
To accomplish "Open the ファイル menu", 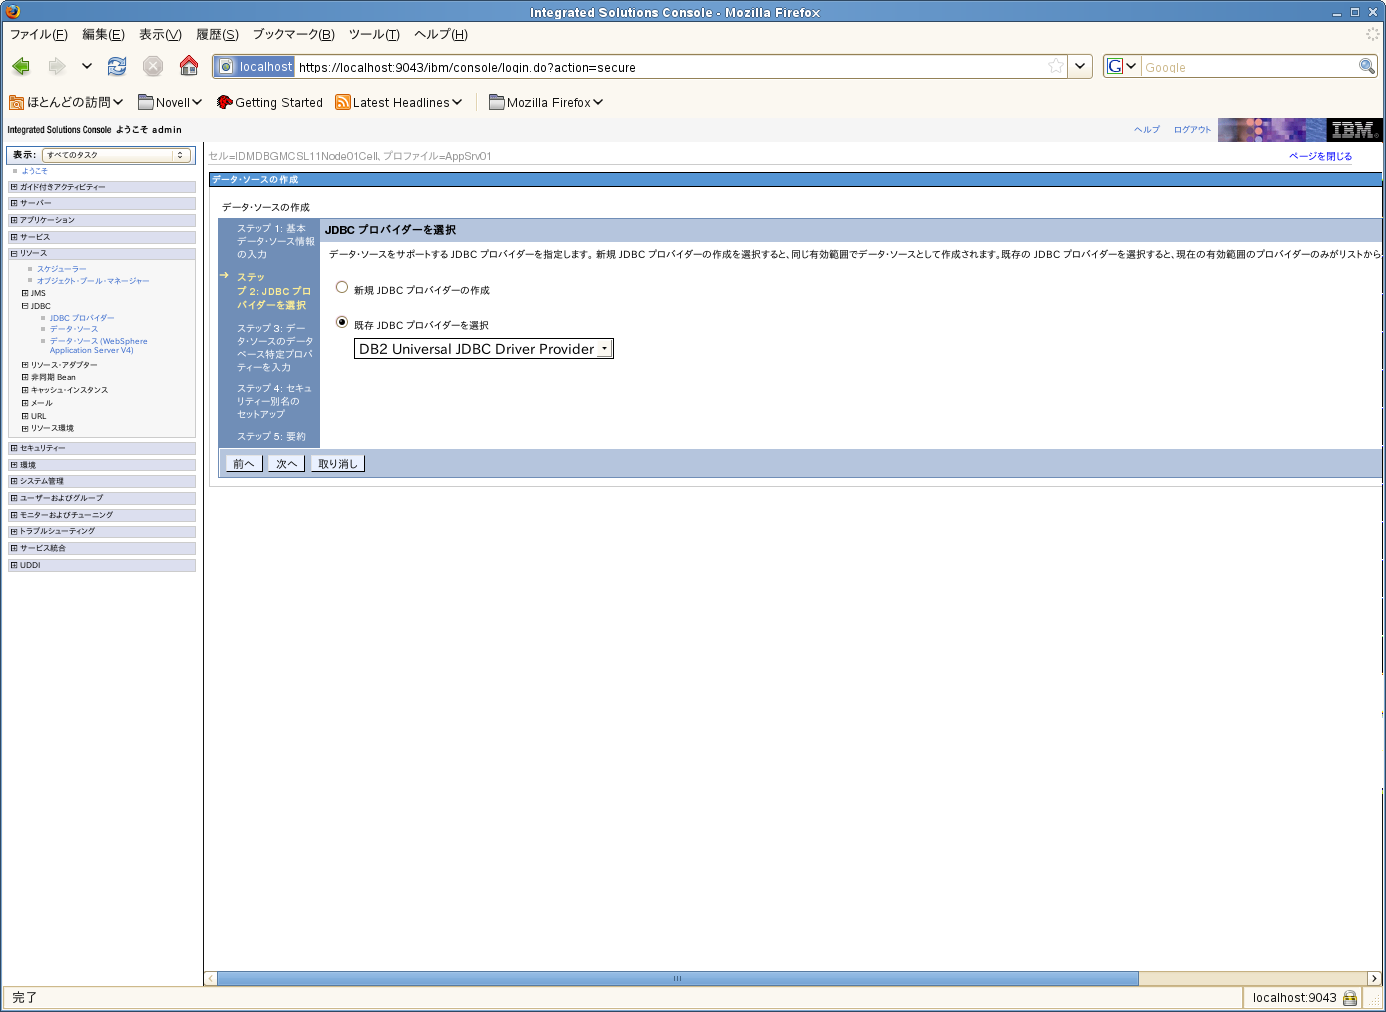I will pos(39,34).
